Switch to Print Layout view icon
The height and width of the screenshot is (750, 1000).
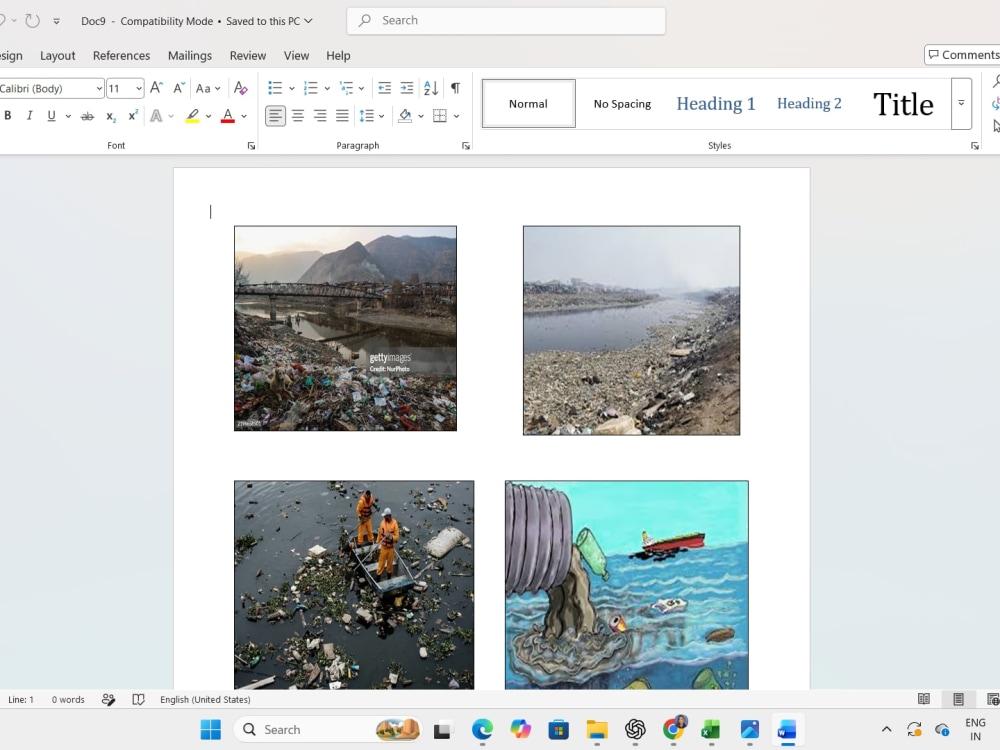(x=958, y=699)
